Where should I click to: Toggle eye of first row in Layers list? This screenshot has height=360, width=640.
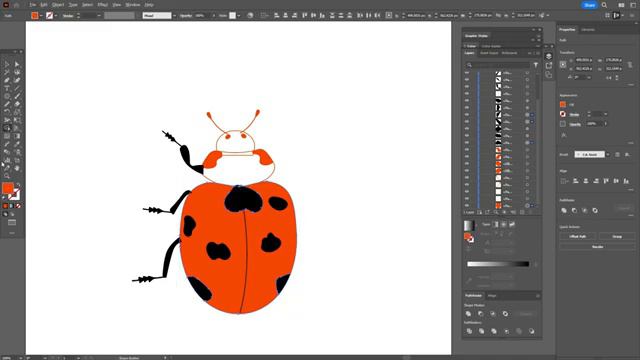click(467, 73)
